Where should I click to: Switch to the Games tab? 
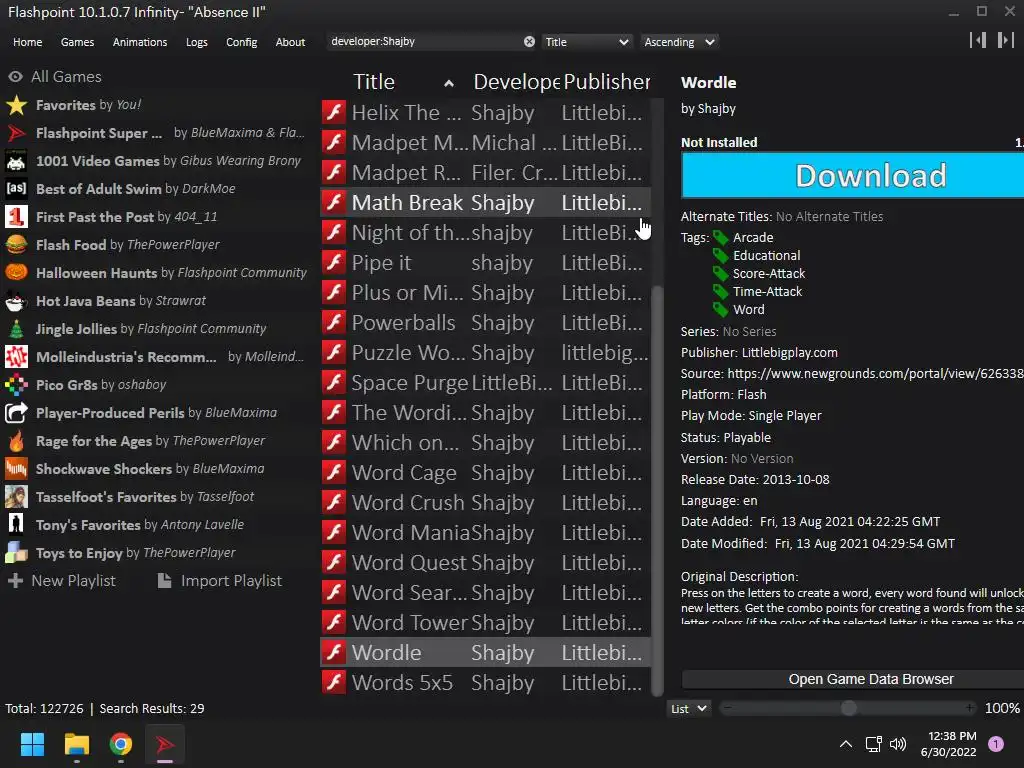tap(77, 42)
